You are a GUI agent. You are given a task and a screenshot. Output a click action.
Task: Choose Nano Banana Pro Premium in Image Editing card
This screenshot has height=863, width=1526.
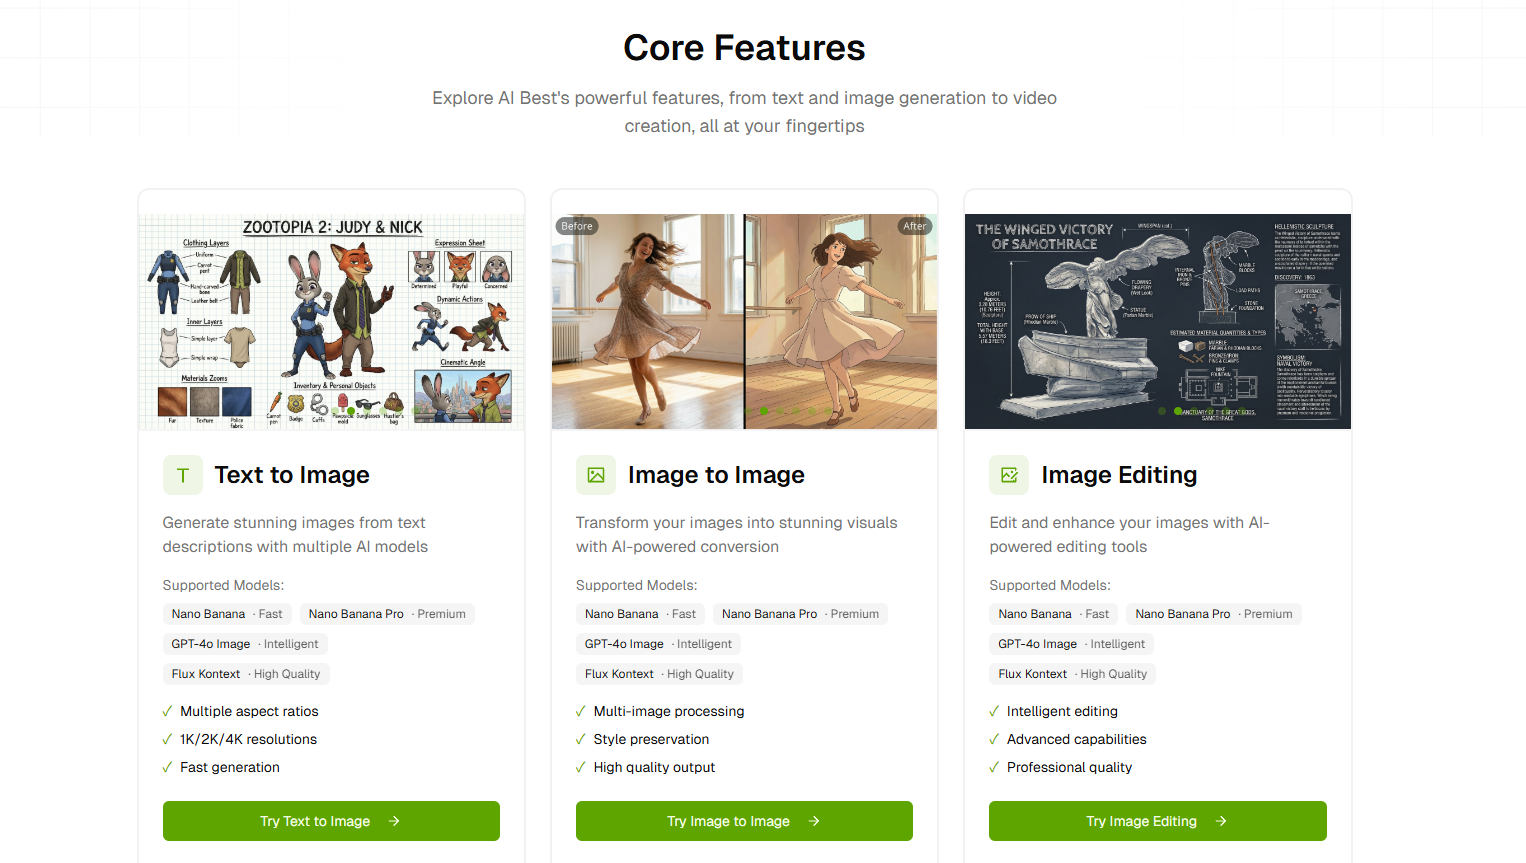coord(1214,614)
